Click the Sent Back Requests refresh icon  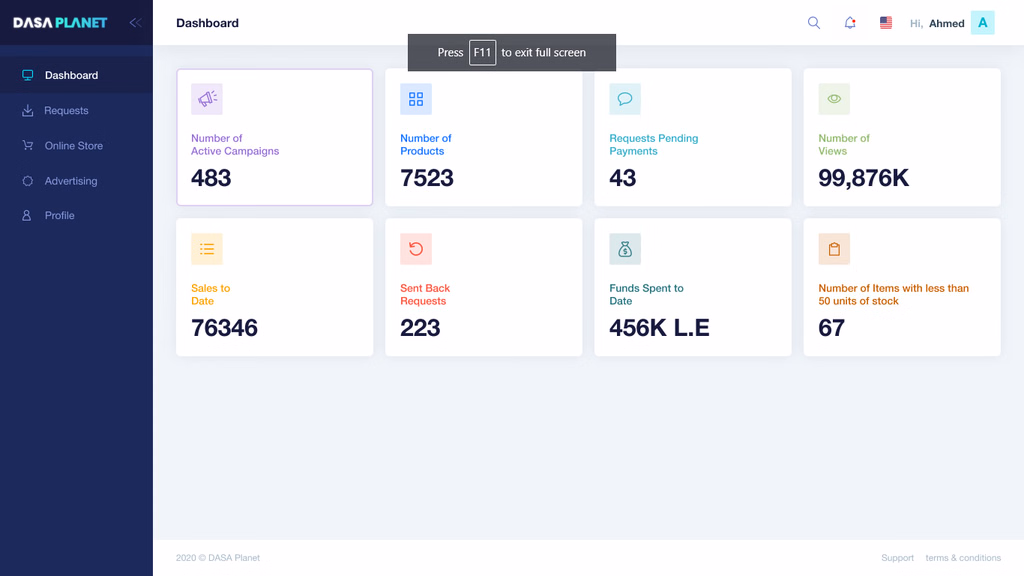coord(416,249)
